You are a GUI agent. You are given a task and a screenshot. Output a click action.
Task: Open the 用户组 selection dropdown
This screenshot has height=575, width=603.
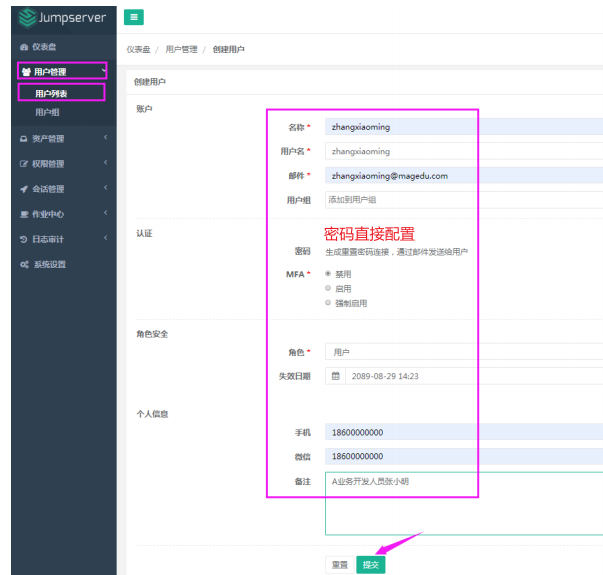pyautogui.click(x=464, y=200)
